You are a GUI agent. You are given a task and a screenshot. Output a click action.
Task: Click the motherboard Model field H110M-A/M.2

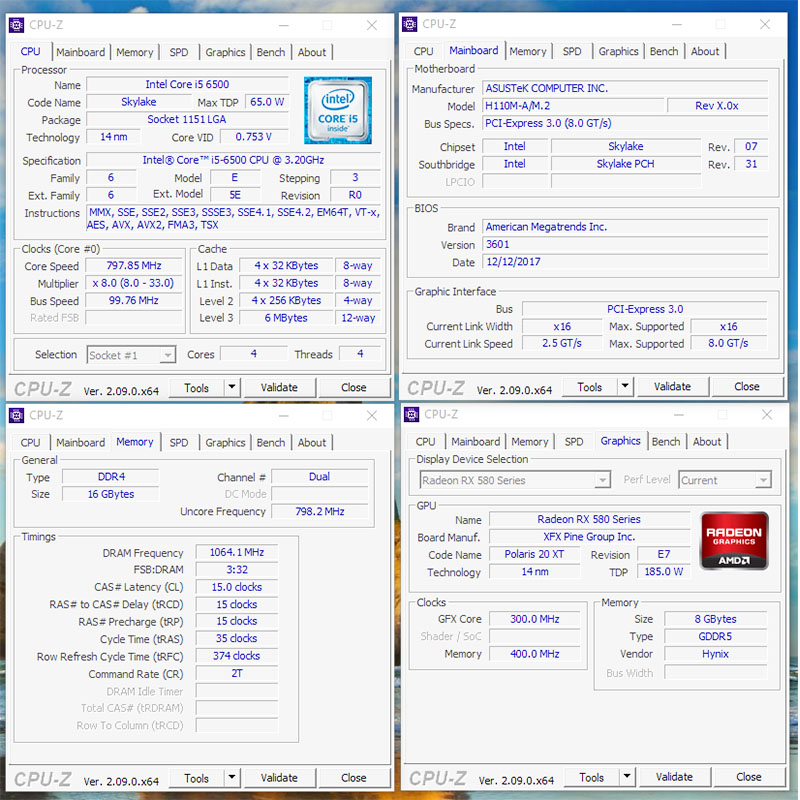coord(573,106)
